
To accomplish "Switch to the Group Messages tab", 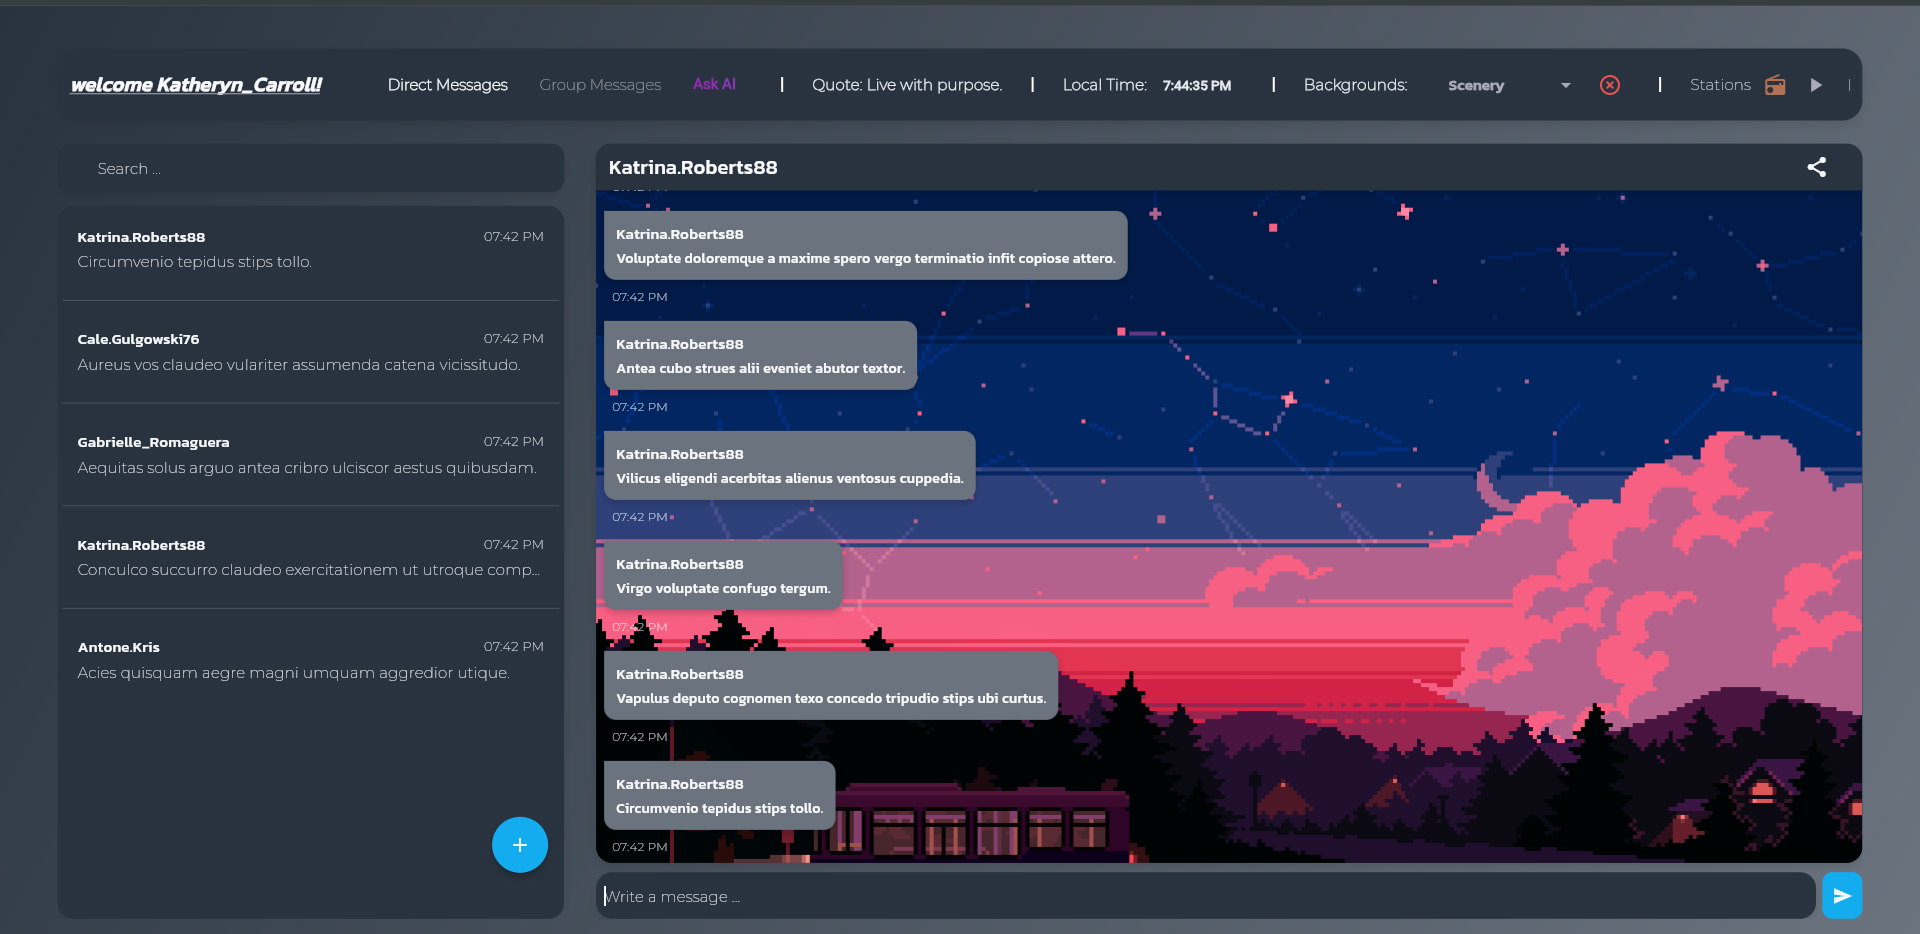I will 600,85.
